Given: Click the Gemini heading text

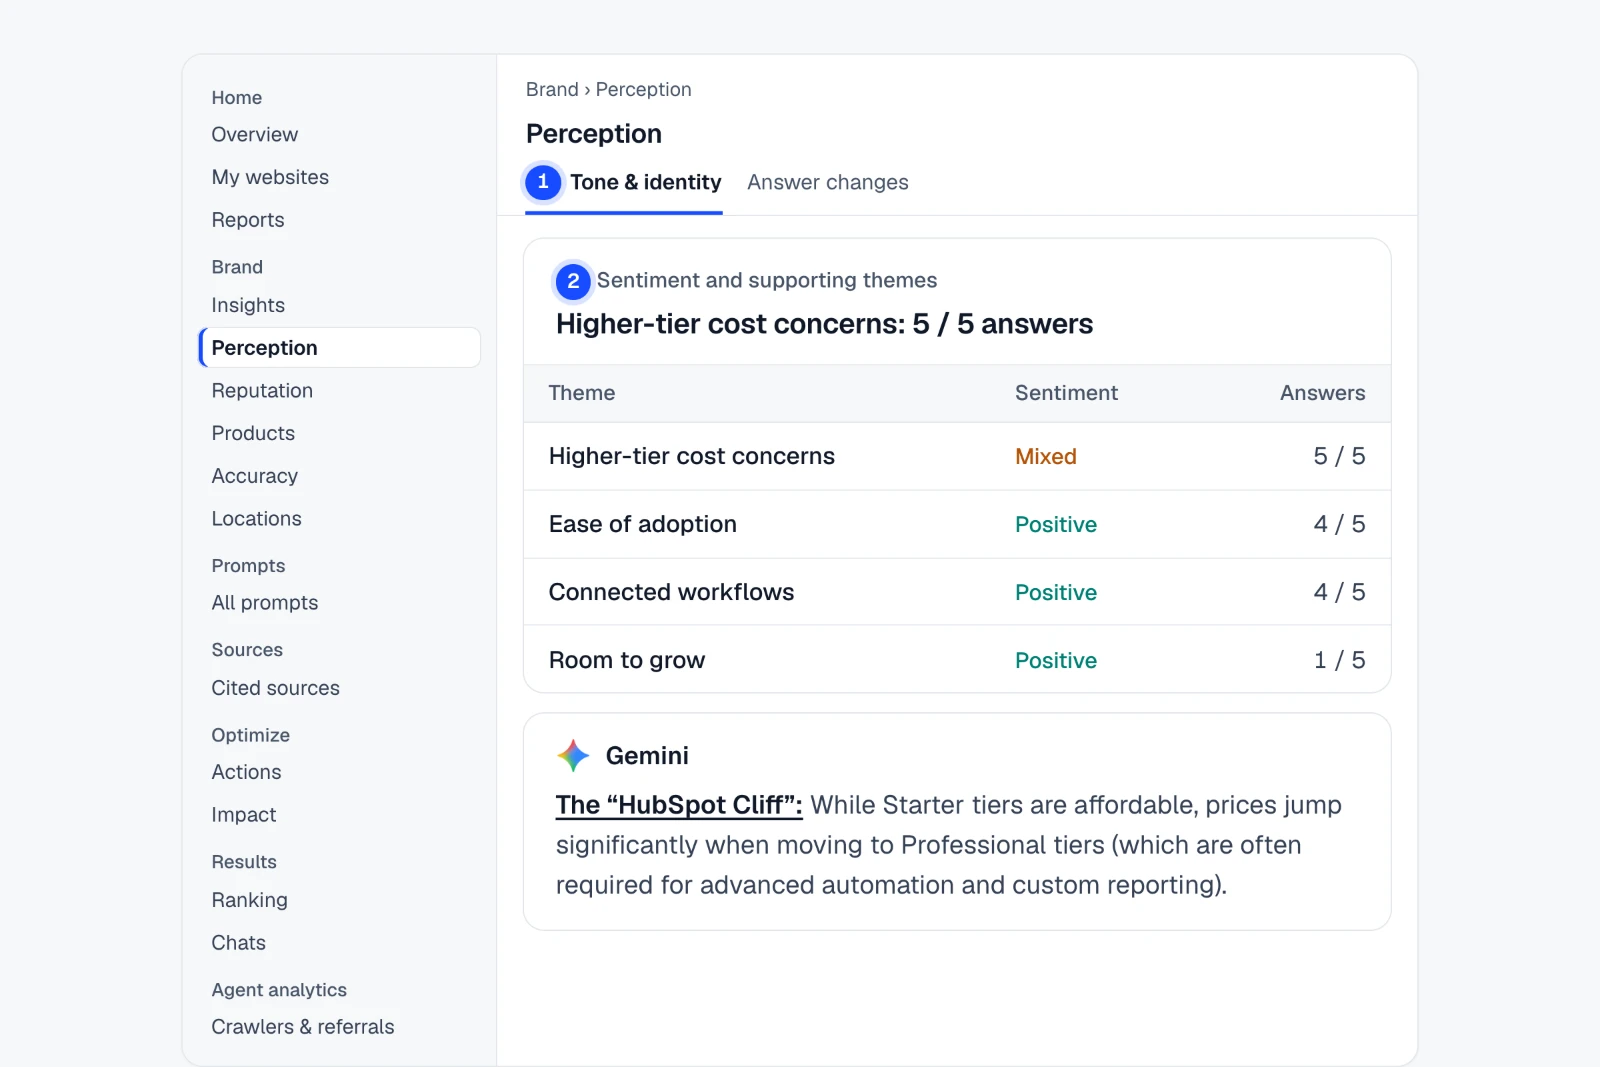Looking at the screenshot, I should point(647,756).
